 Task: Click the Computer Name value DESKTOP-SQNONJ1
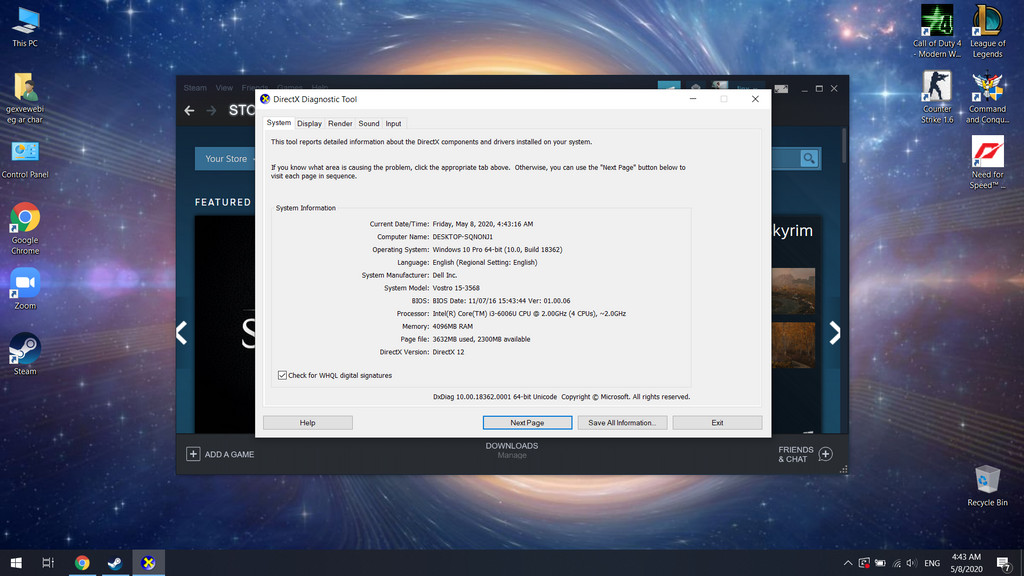coord(462,236)
